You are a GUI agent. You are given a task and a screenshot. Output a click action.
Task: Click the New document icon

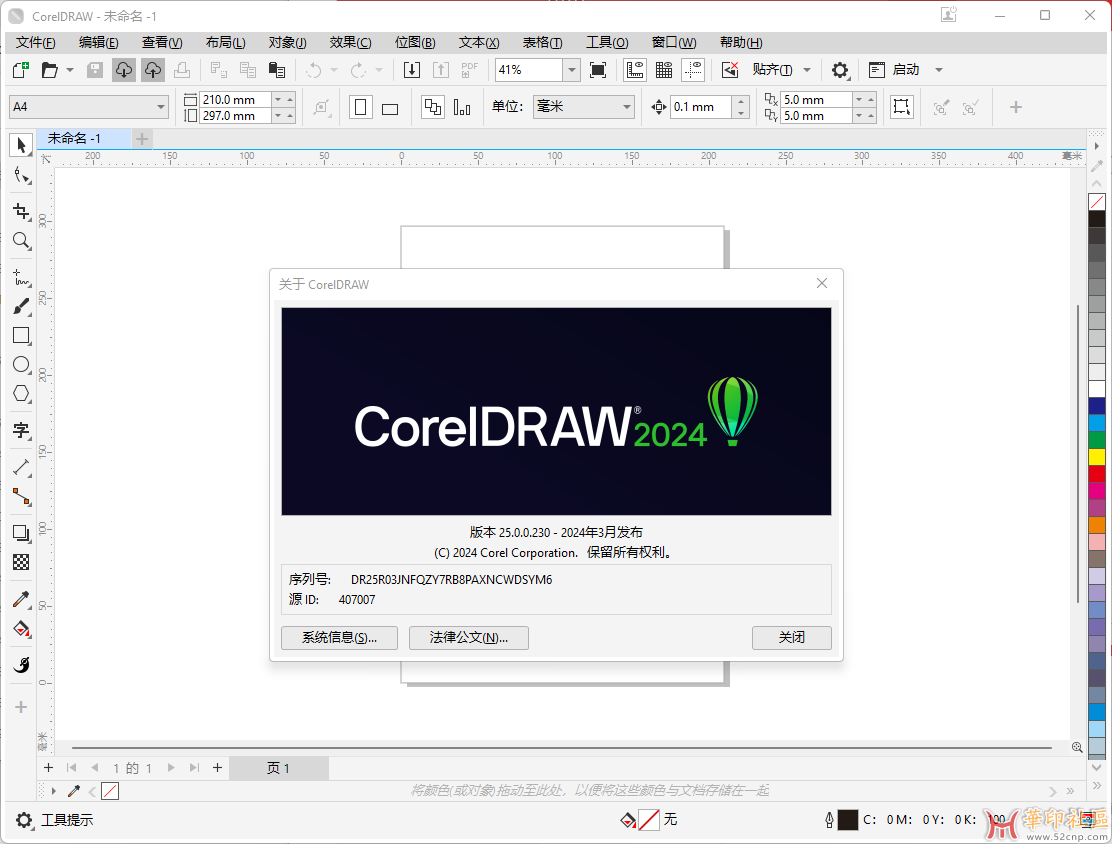click(x=21, y=70)
